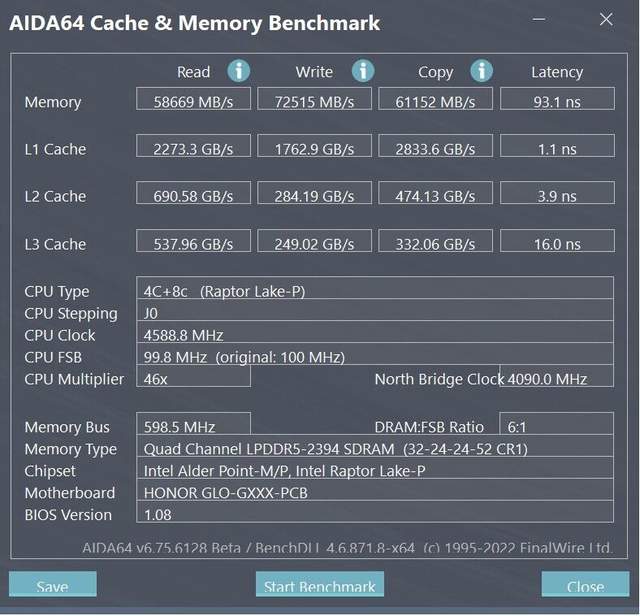Click the Close button at bottom

point(585,586)
